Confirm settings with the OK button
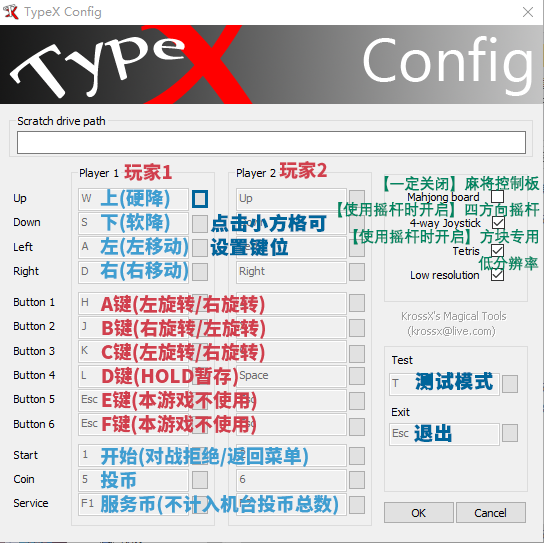 419,512
